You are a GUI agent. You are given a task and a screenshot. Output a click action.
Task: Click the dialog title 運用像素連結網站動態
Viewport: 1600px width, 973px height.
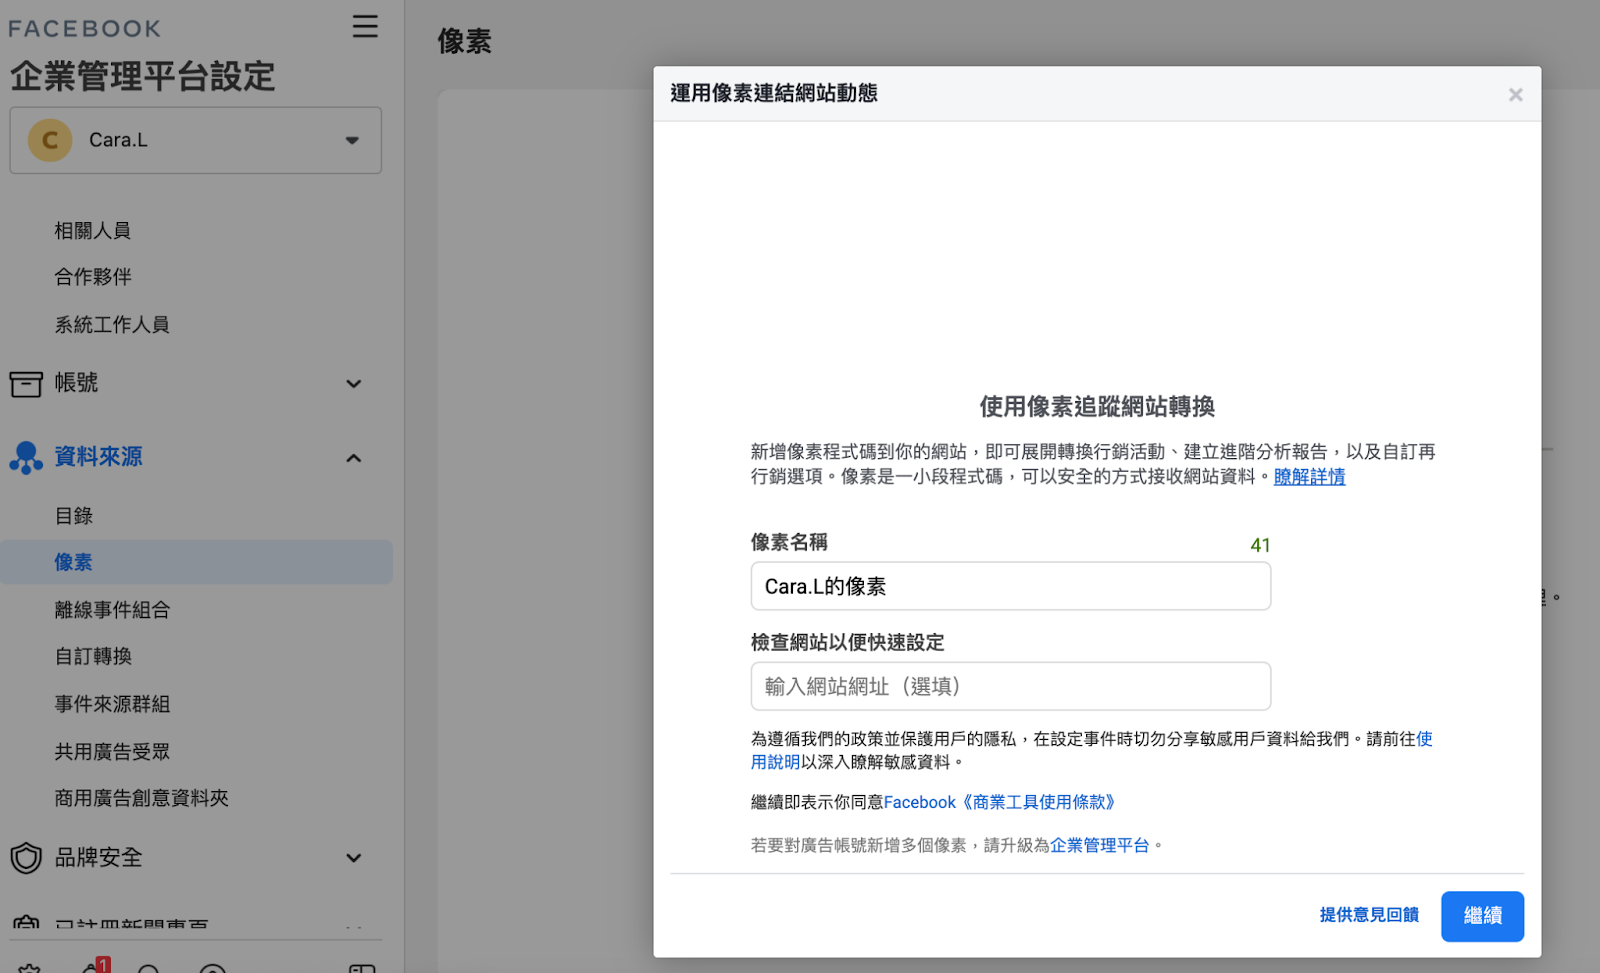click(x=774, y=93)
